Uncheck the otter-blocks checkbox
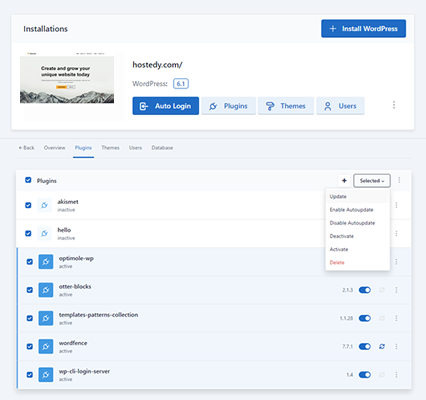Screen dimensions: 426x400 pyautogui.click(x=30, y=290)
